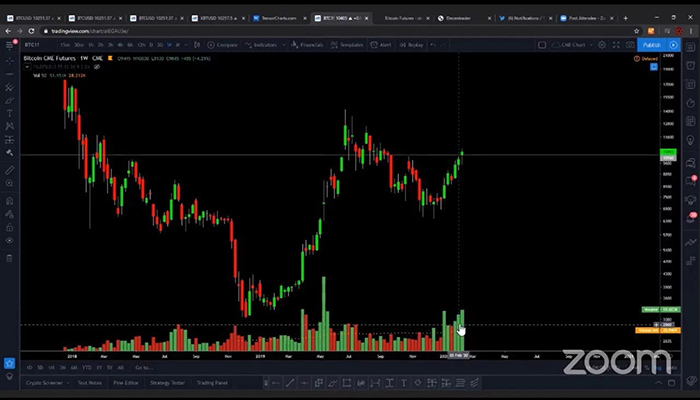Open the Indicators dialog
Screen dimensions: 700x400
pyautogui.click(x=261, y=45)
